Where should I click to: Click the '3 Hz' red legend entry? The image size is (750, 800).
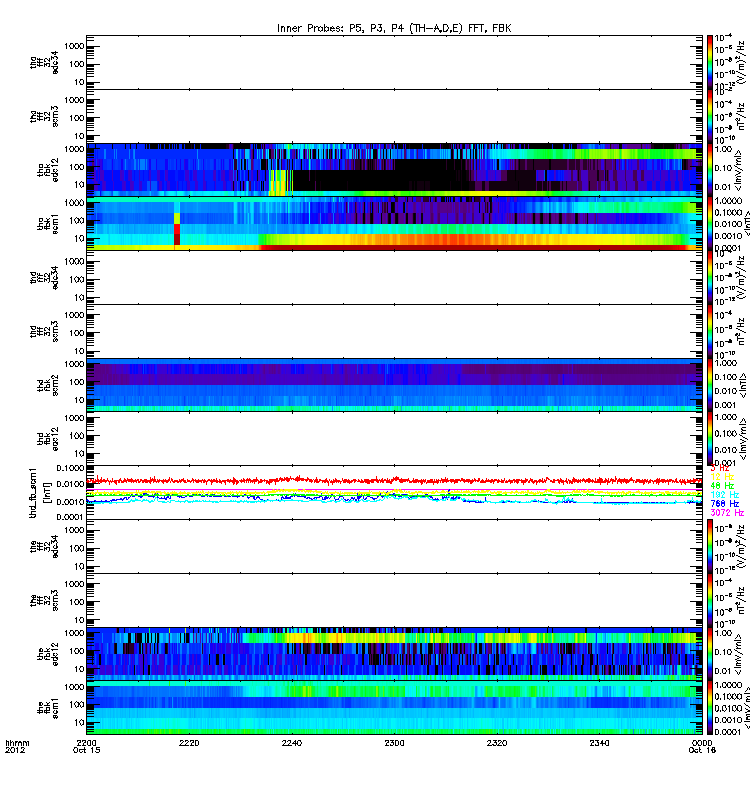click(x=720, y=468)
